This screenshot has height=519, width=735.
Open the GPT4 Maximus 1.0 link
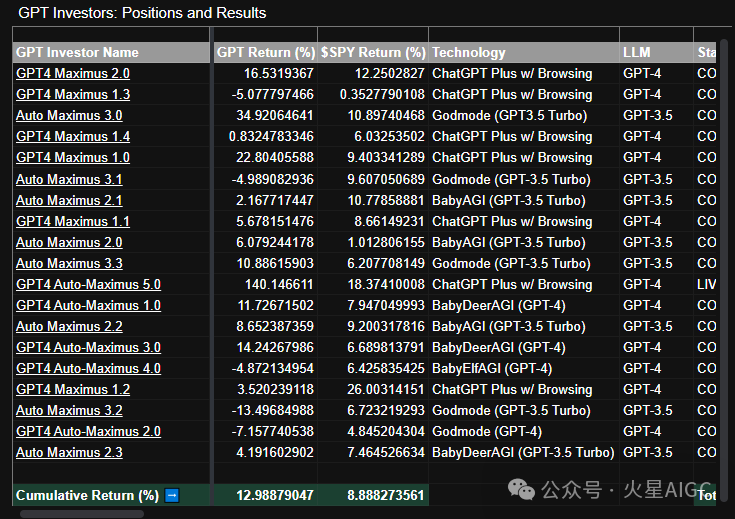[73, 157]
